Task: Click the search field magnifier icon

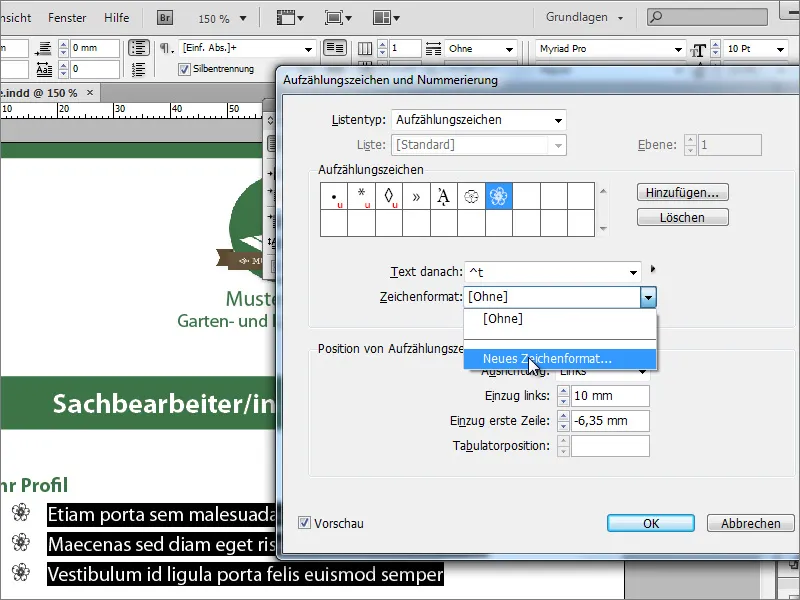Action: (x=657, y=17)
